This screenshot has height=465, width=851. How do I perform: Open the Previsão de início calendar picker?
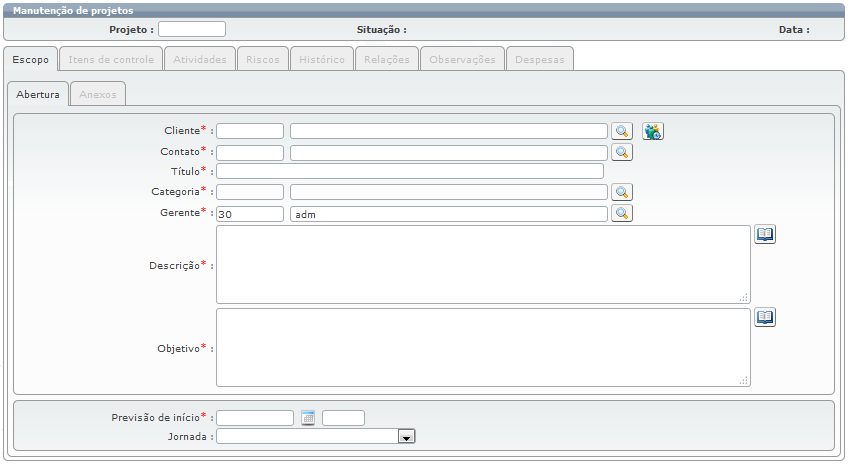click(x=308, y=418)
